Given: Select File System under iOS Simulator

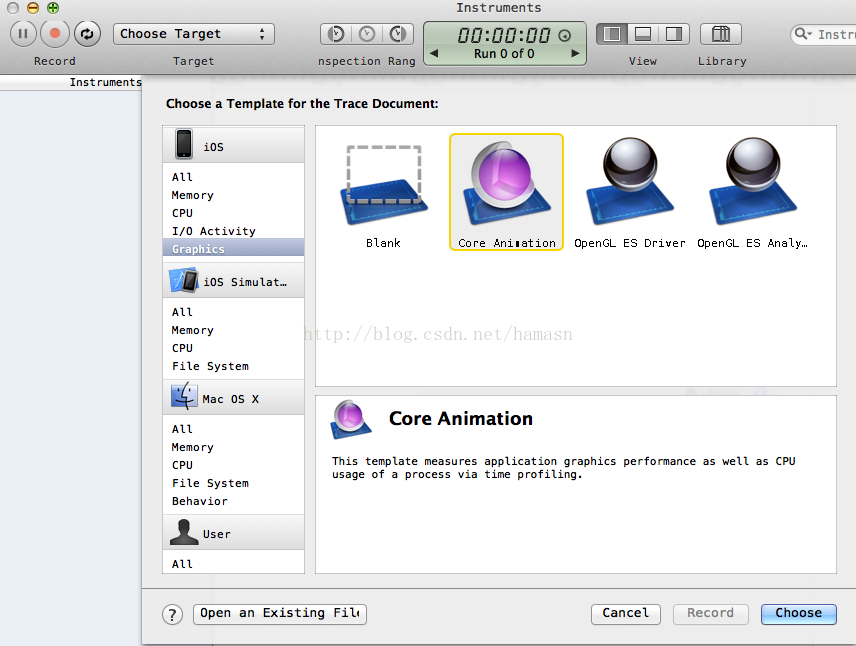Looking at the screenshot, I should pos(234,366).
